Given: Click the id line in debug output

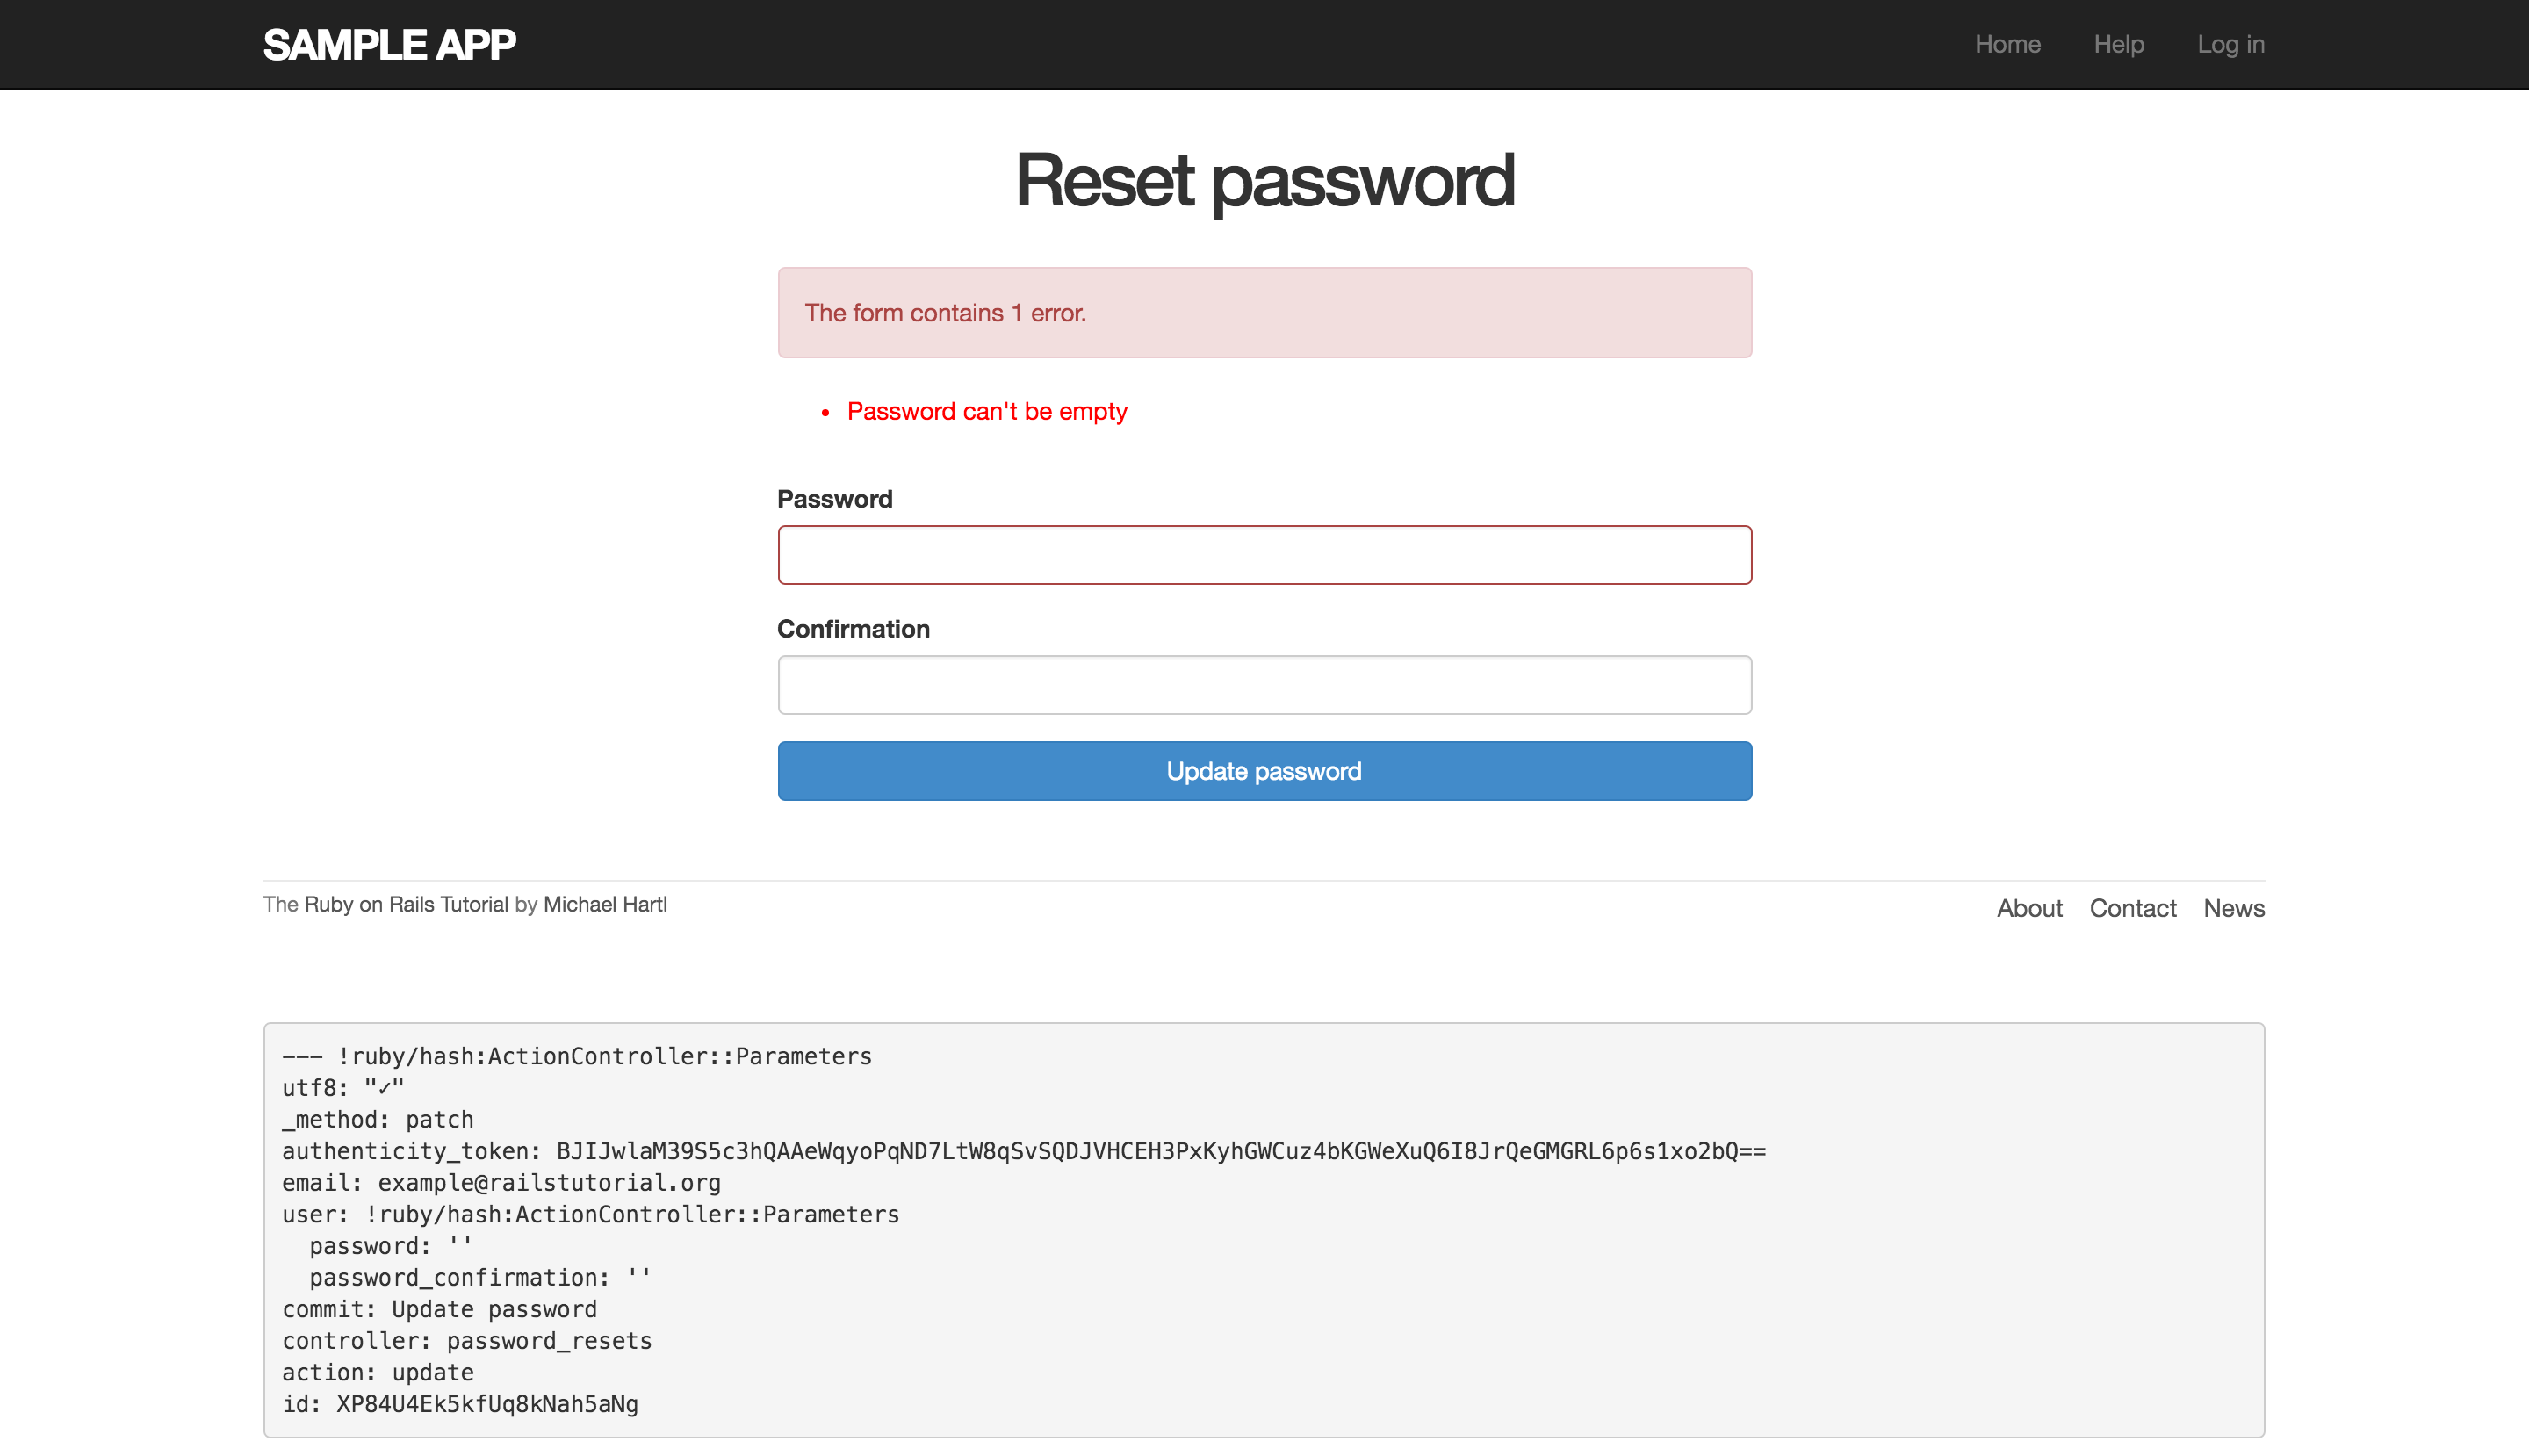Looking at the screenshot, I should (x=460, y=1404).
